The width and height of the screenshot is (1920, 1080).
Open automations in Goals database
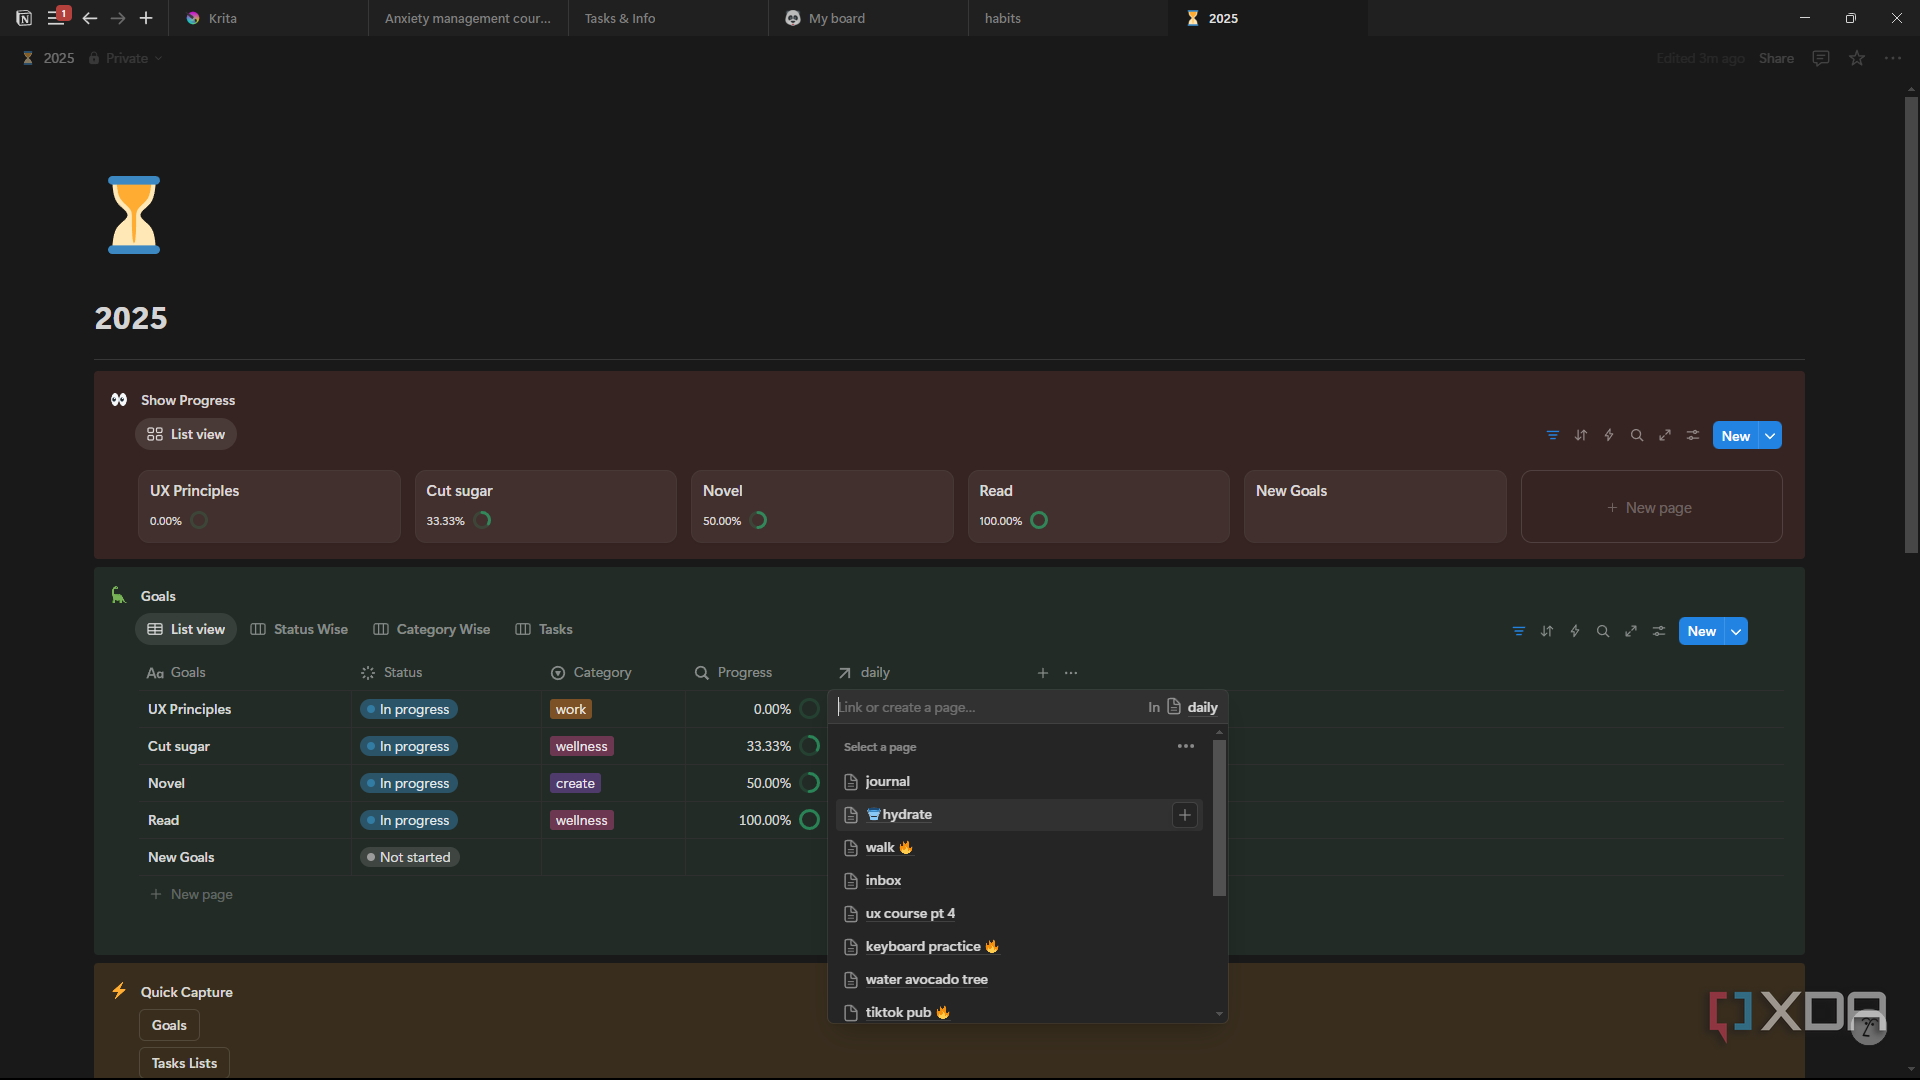1575,631
